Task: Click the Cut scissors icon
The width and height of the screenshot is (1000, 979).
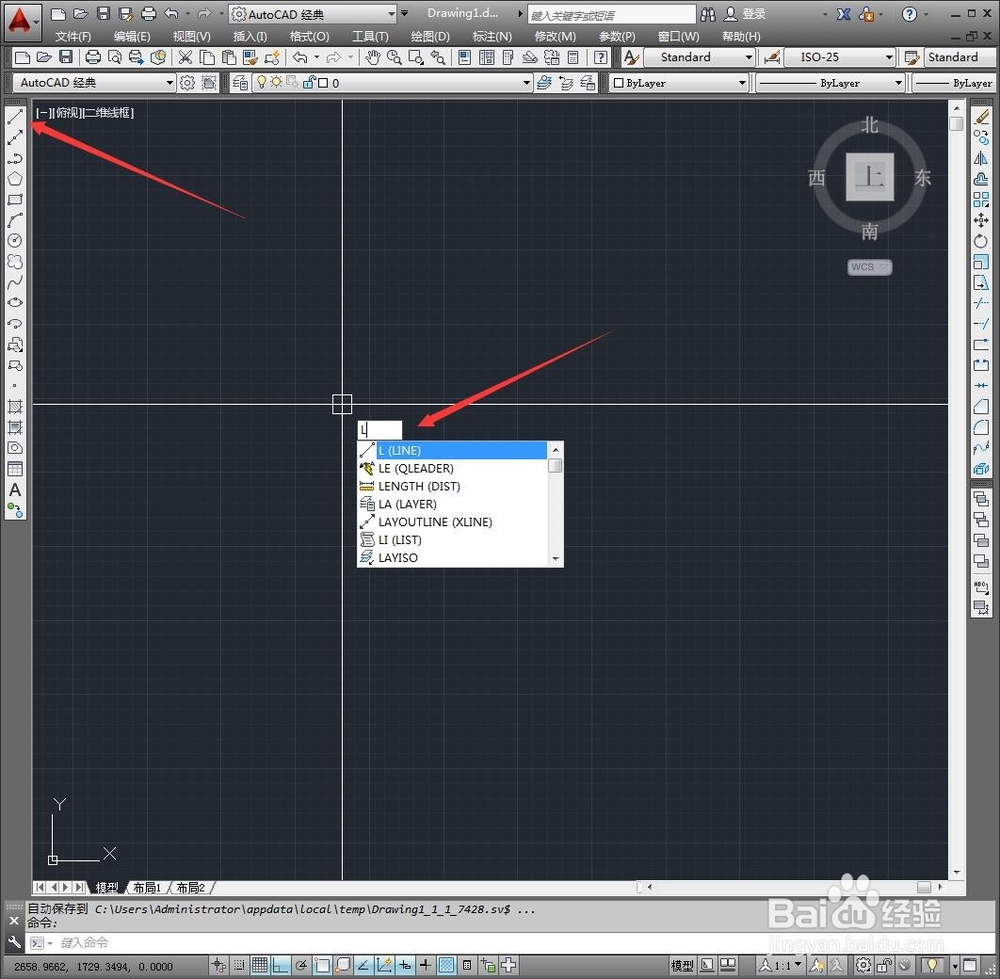Action: (x=185, y=58)
